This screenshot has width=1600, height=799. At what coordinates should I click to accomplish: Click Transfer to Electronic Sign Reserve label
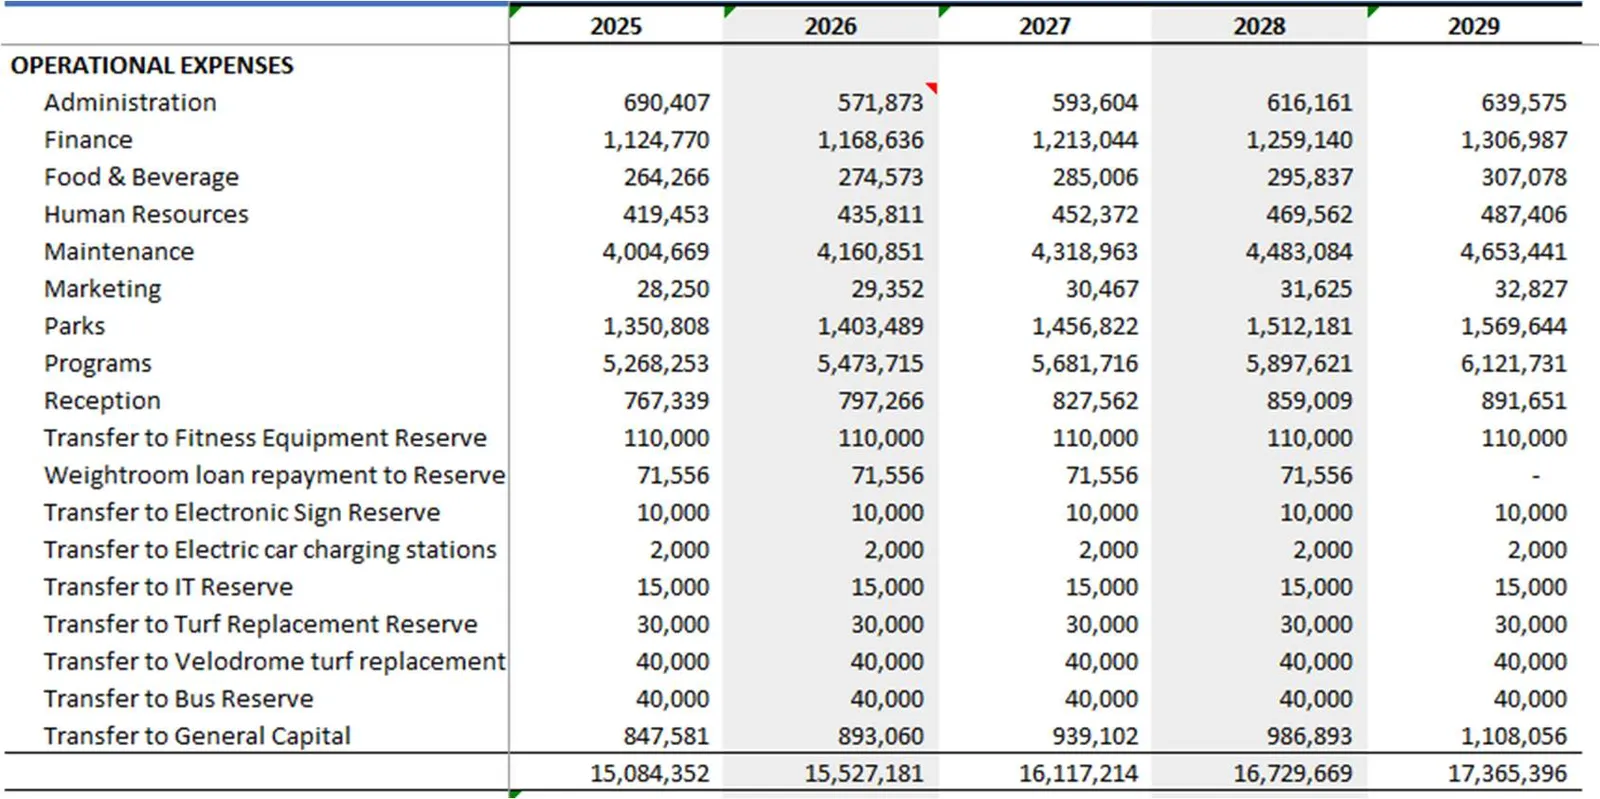pyautogui.click(x=242, y=513)
